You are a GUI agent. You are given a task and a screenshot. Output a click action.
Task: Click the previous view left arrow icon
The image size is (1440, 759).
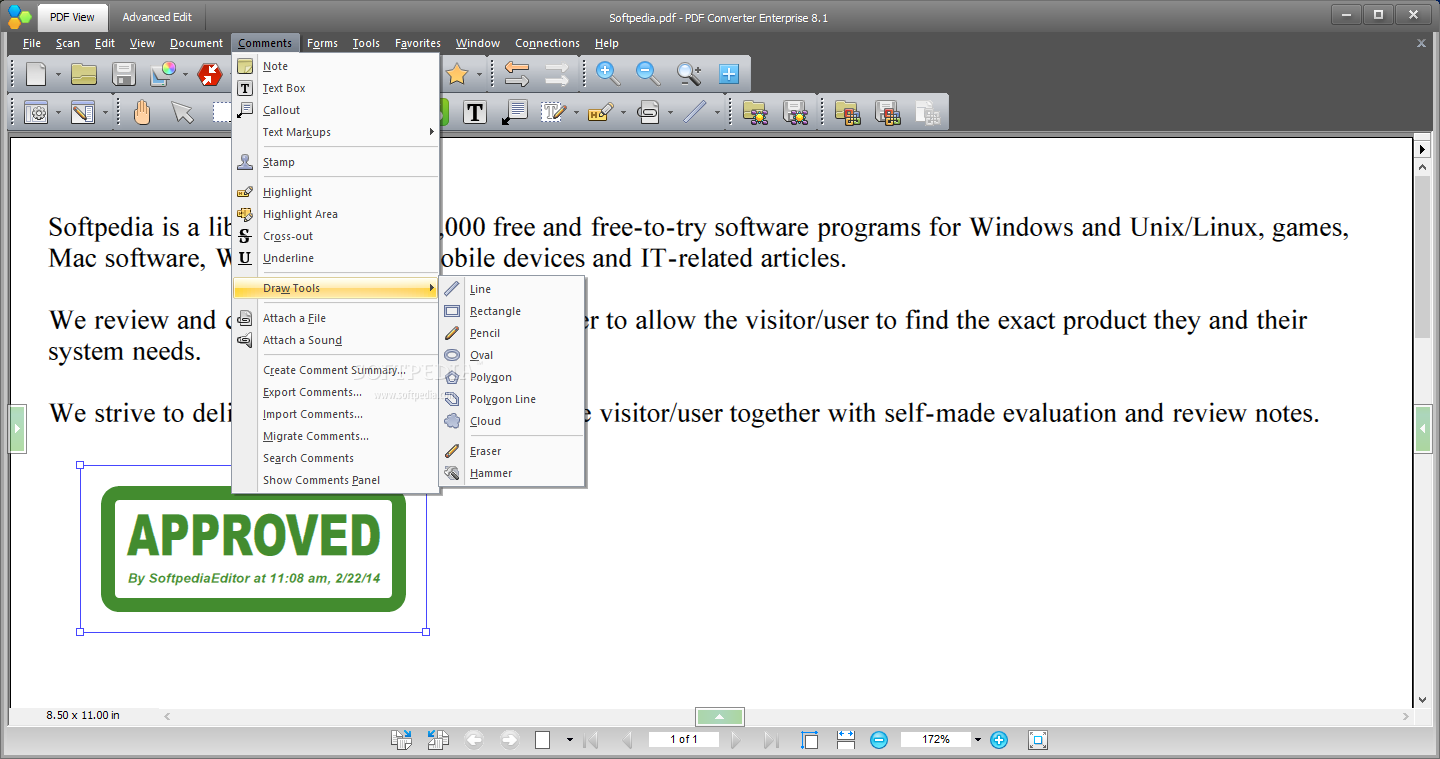pos(474,740)
